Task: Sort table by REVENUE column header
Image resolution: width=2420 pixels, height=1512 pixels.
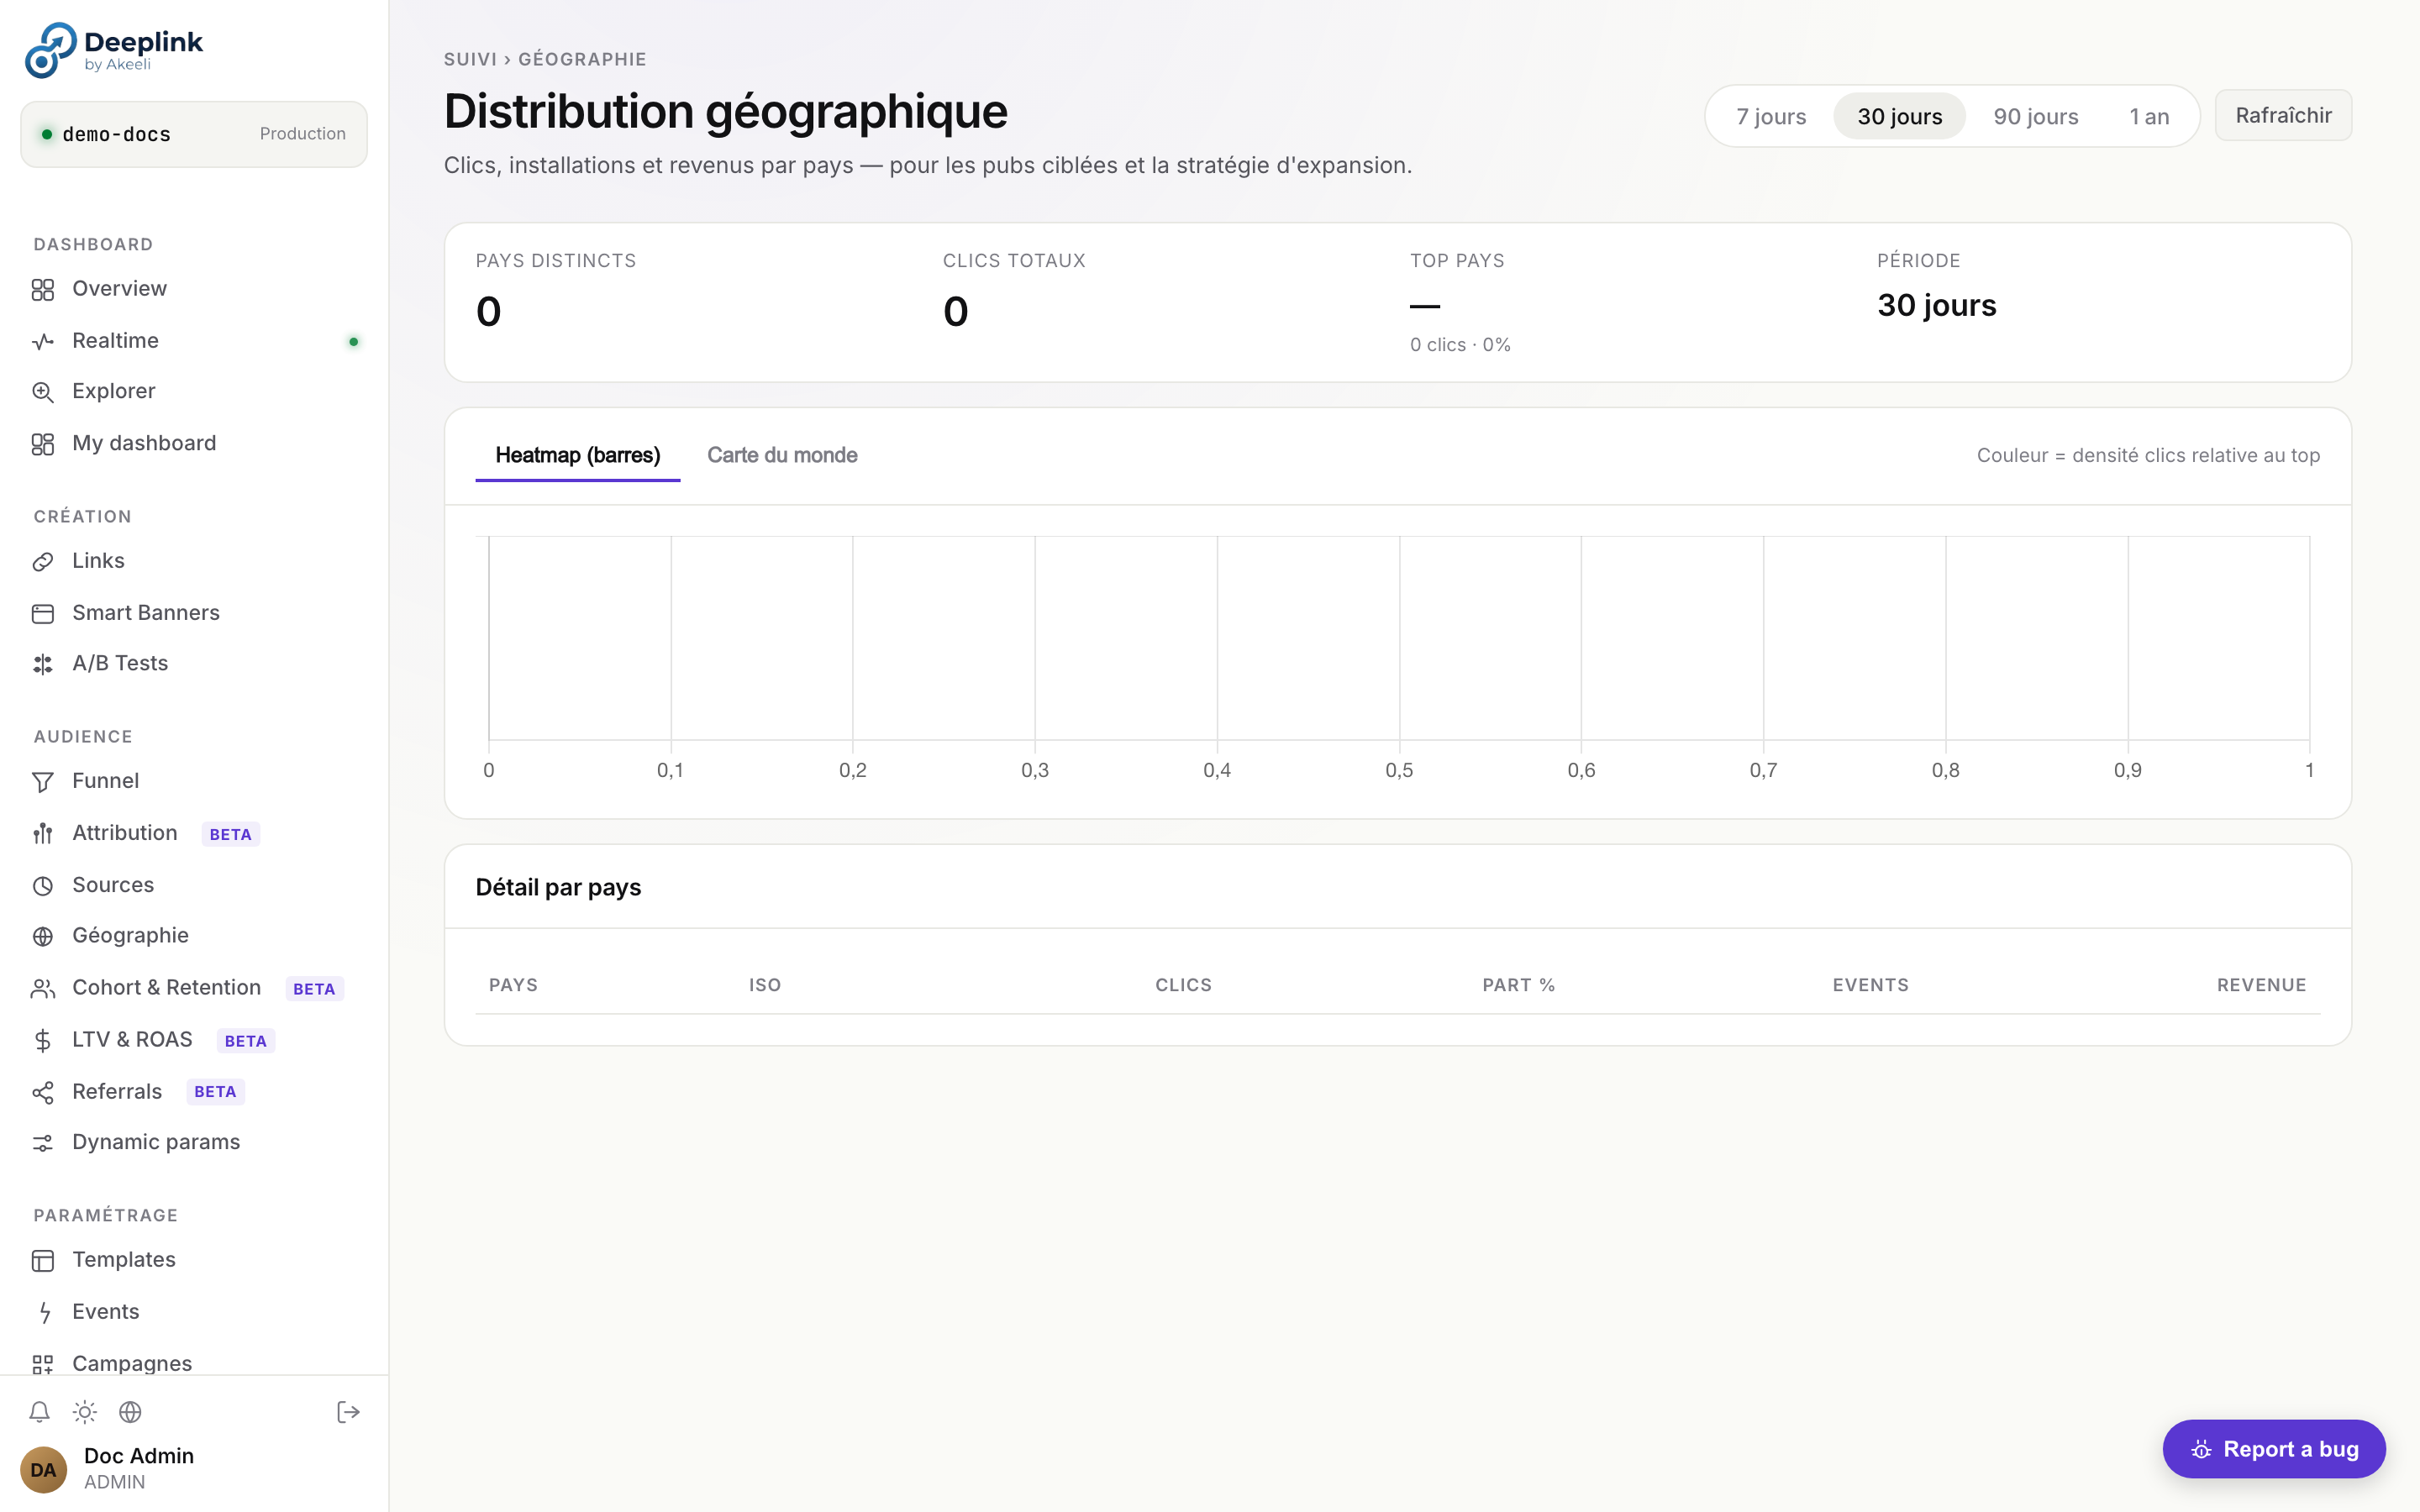Action: [x=2261, y=985]
